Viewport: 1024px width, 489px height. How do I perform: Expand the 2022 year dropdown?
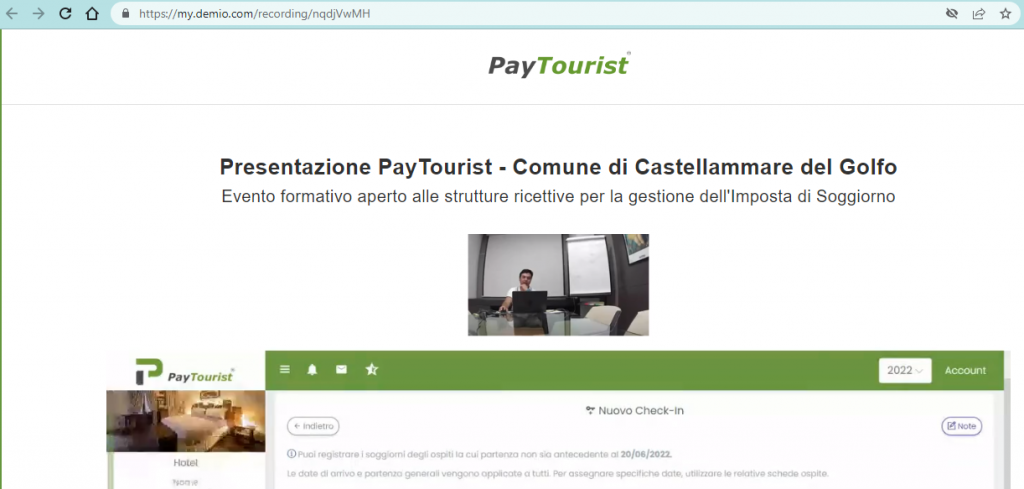click(904, 370)
